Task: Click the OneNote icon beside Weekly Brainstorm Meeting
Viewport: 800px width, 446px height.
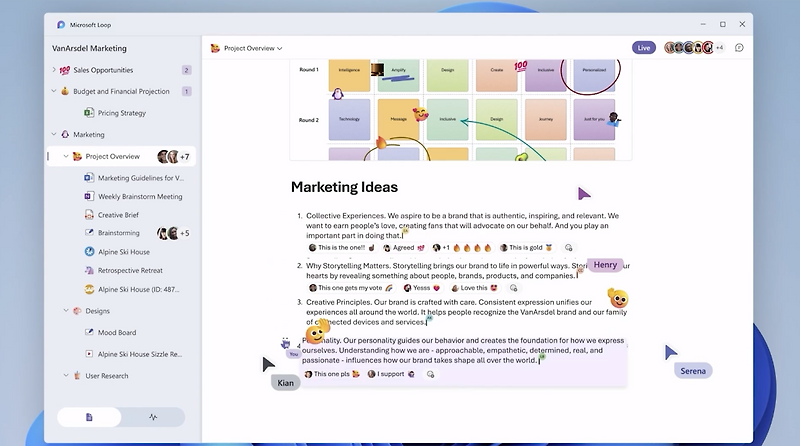Action: click(89, 196)
